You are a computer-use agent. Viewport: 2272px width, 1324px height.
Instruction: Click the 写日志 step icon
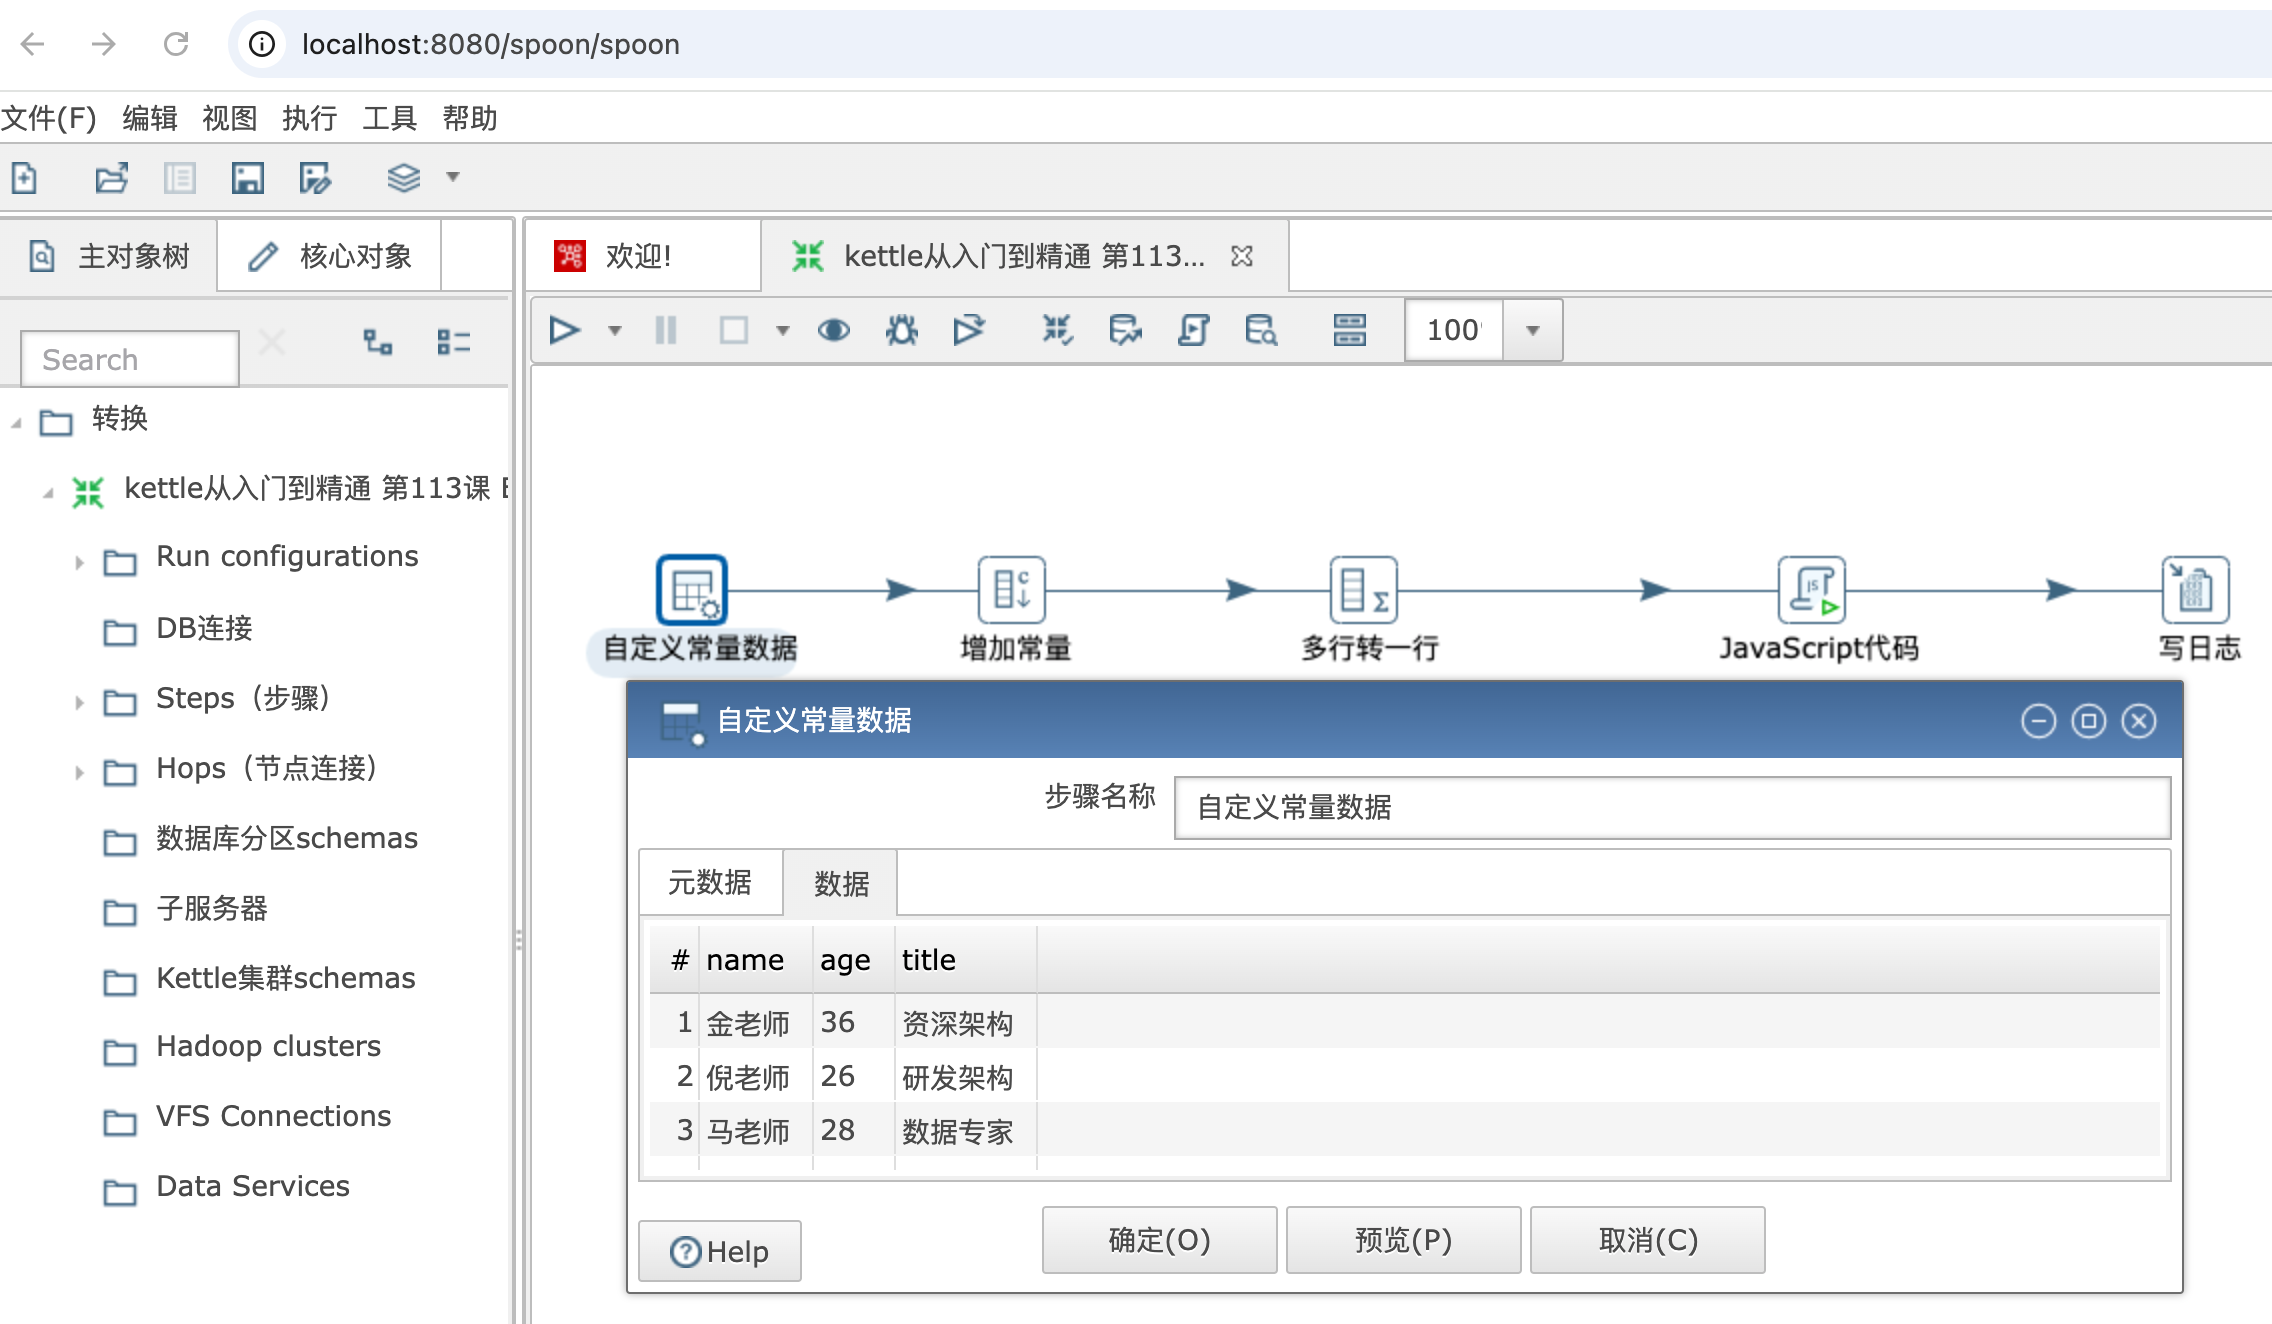pyautogui.click(x=2194, y=589)
